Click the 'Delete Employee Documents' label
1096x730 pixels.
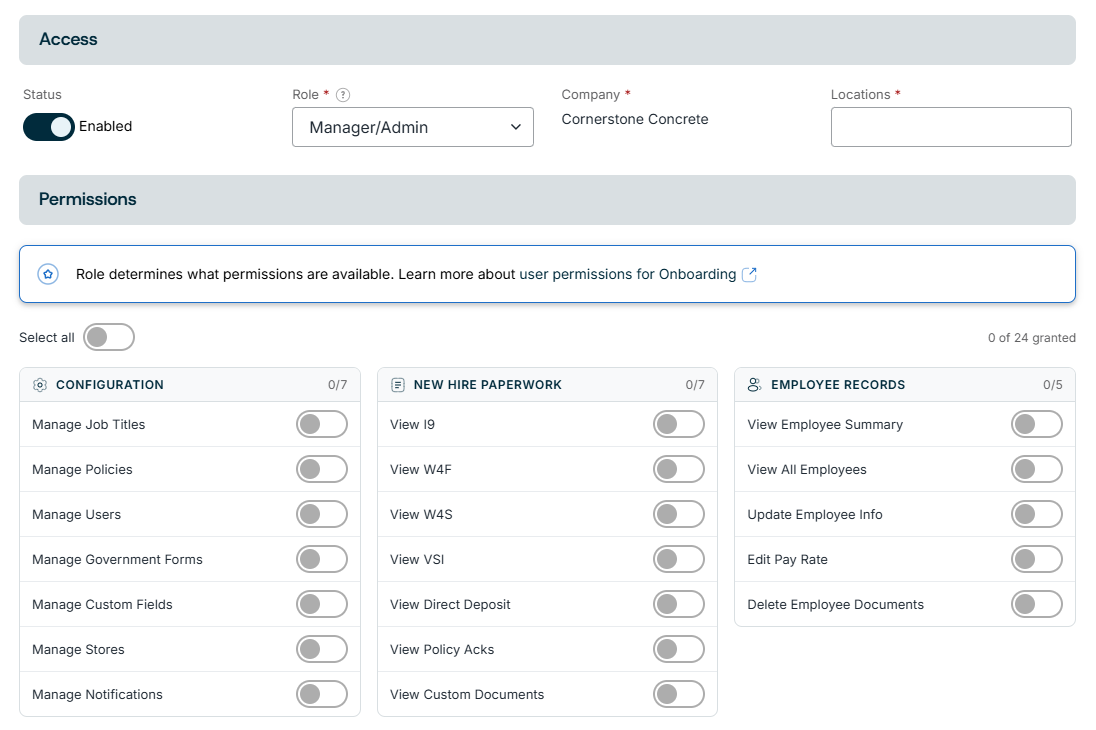click(x=835, y=604)
